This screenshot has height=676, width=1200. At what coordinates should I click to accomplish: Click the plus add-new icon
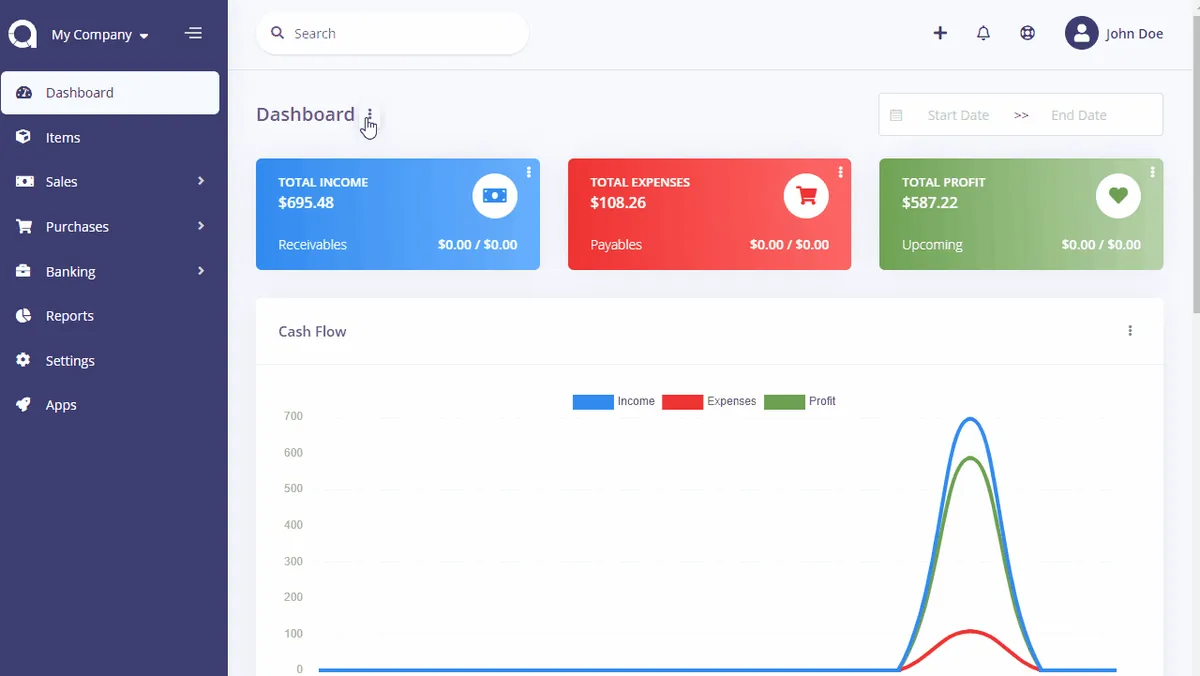coord(940,33)
